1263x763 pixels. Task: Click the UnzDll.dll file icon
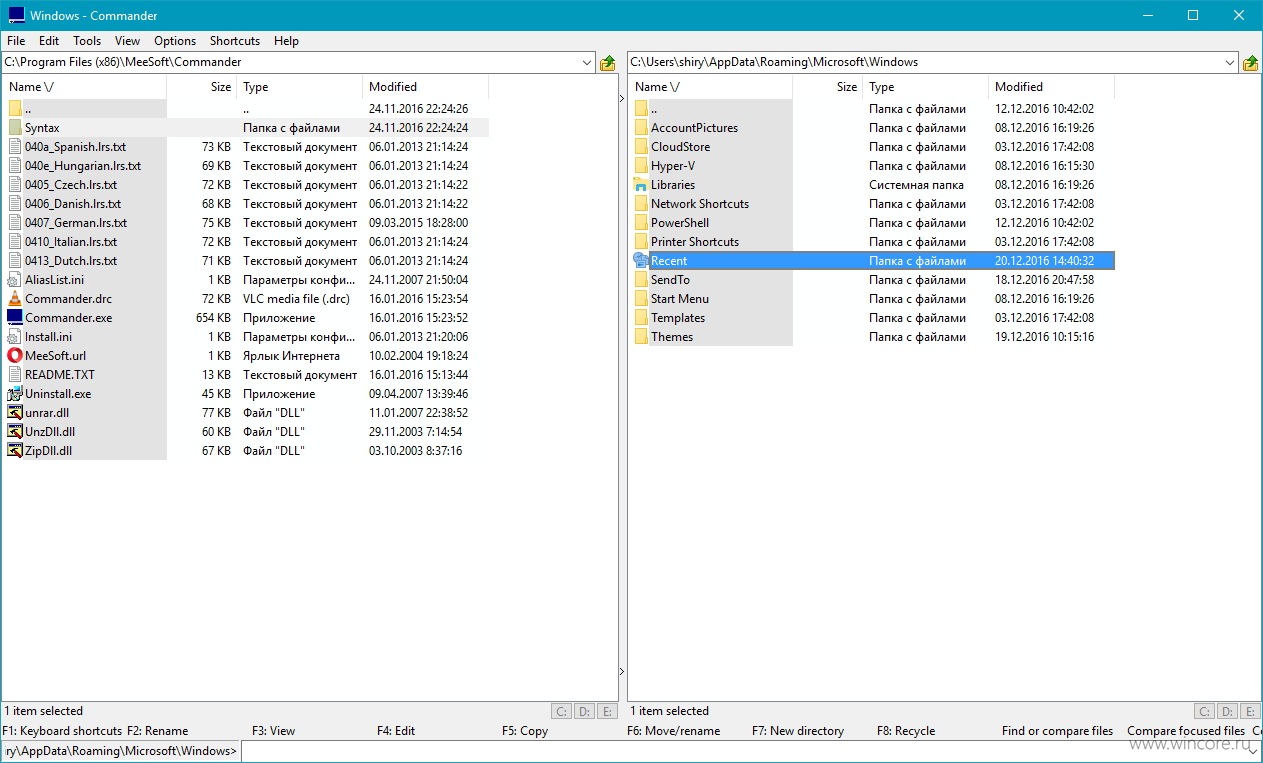click(15, 432)
